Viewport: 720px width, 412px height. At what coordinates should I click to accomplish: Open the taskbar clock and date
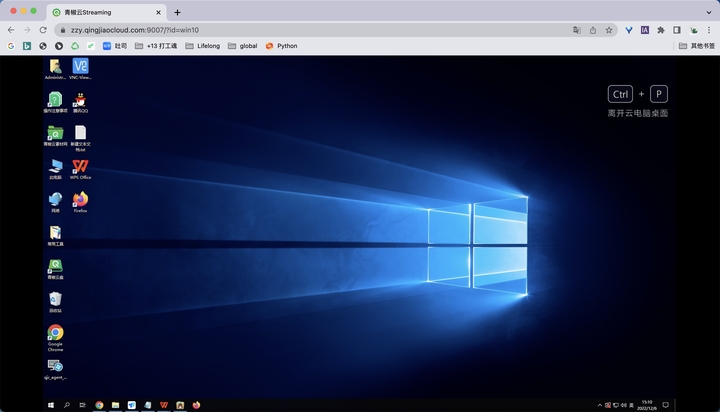point(647,405)
